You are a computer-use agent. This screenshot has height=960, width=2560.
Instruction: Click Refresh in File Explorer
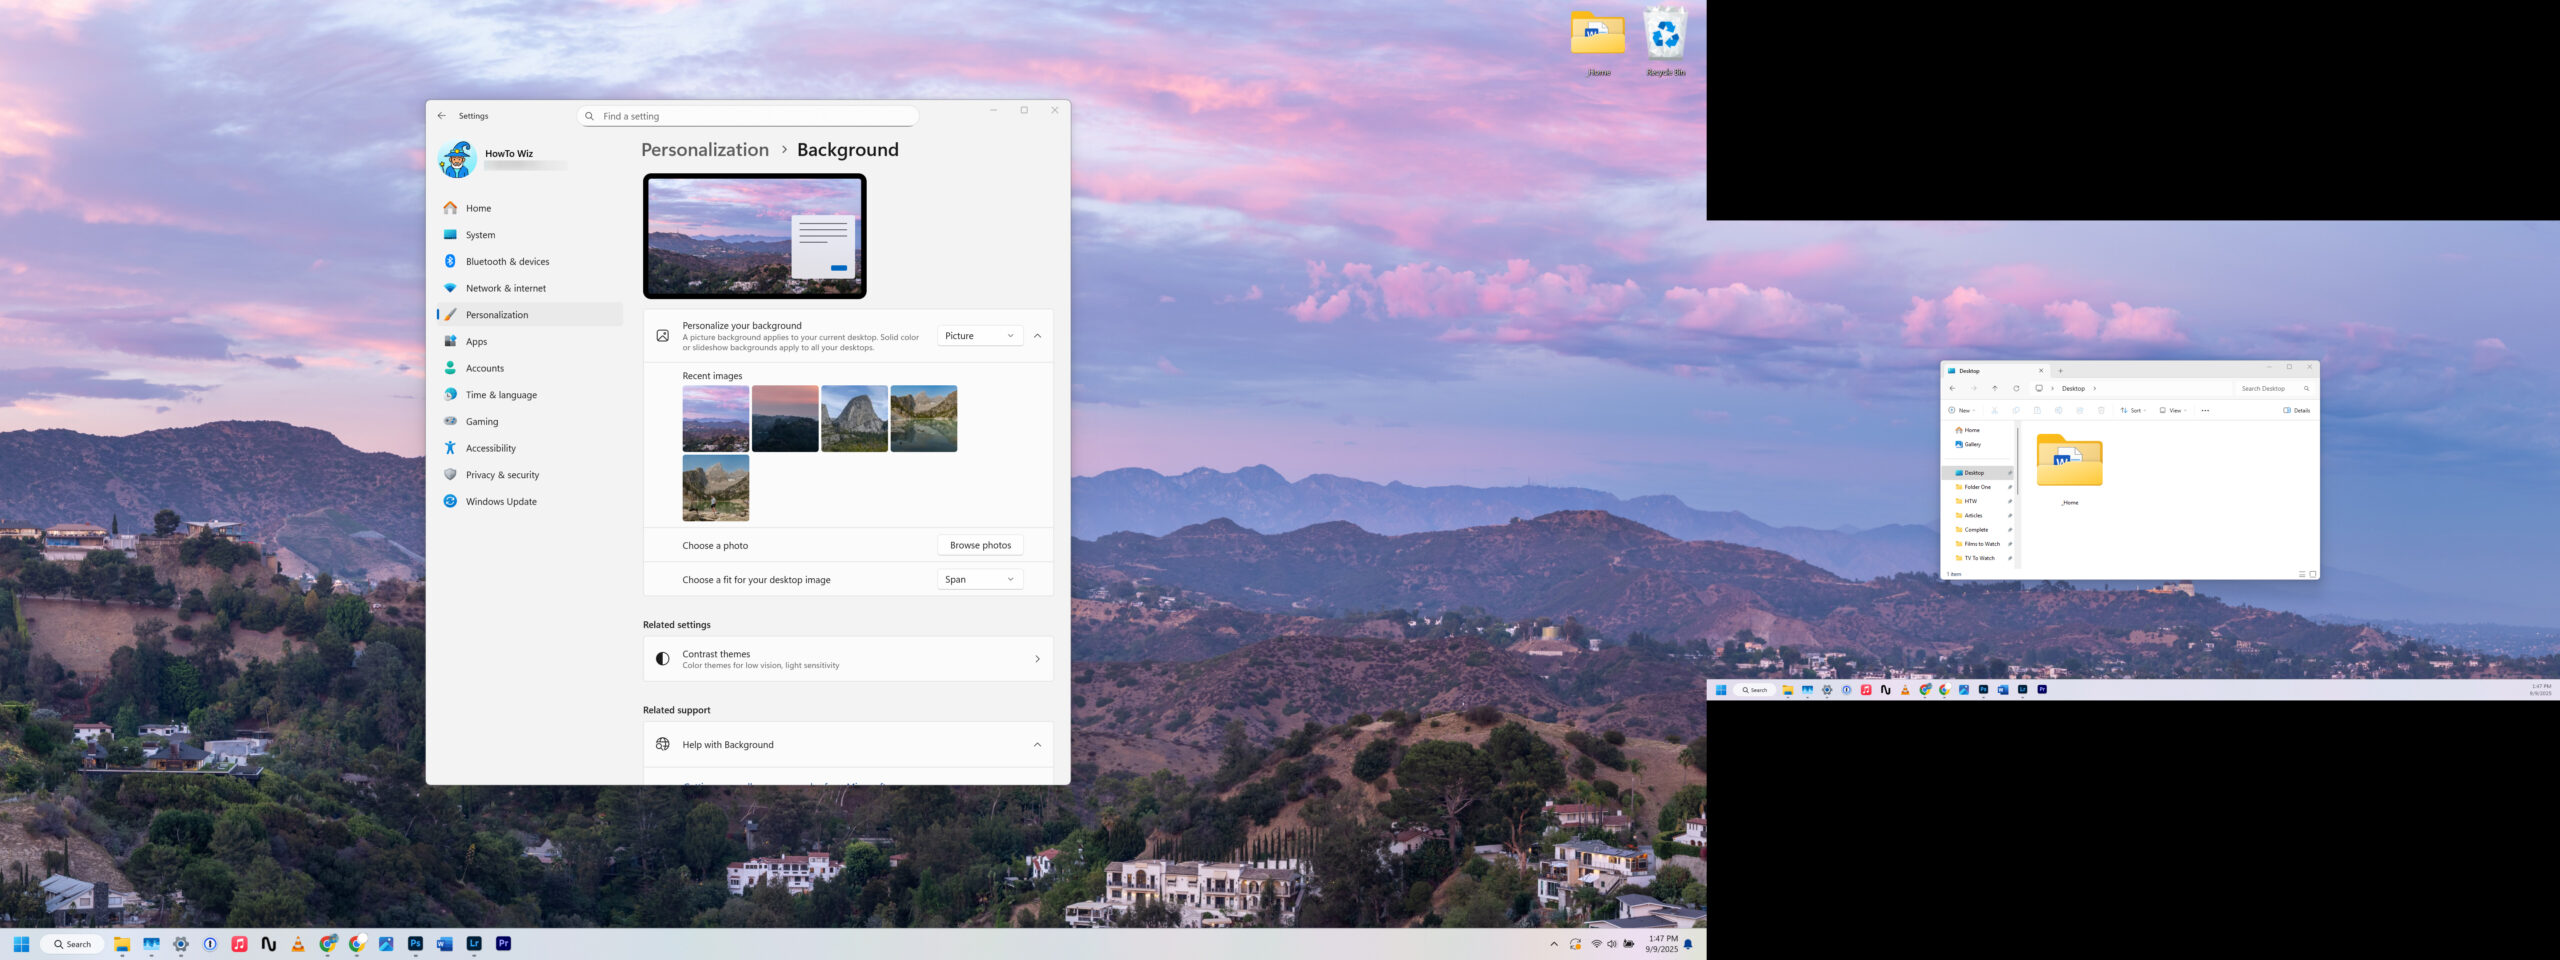click(2016, 389)
